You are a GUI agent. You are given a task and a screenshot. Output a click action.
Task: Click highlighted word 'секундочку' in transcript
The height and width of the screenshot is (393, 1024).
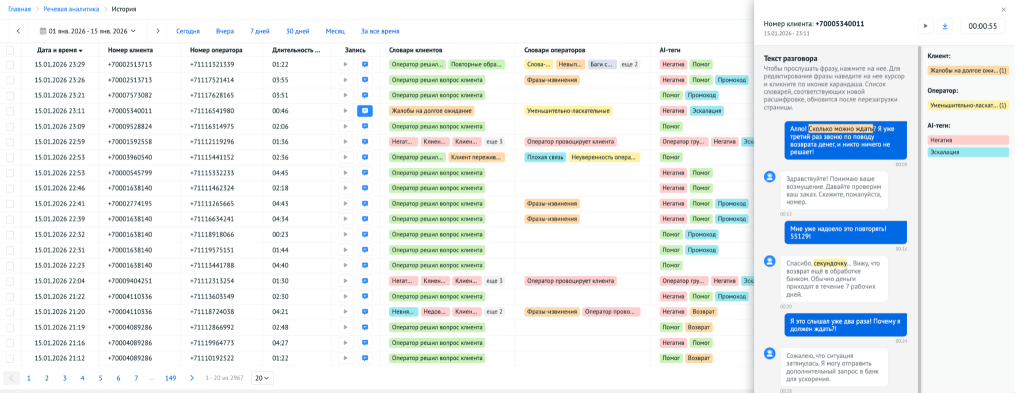tap(831, 263)
